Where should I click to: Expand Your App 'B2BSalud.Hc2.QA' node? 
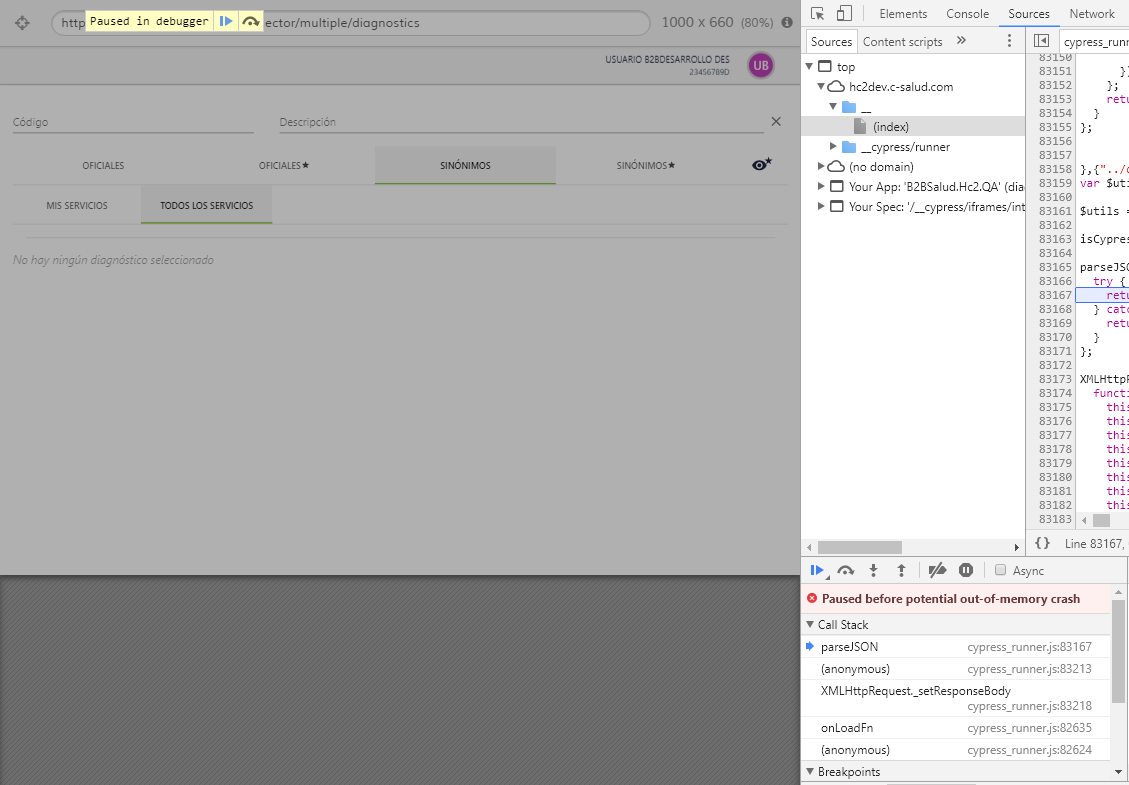pos(820,186)
